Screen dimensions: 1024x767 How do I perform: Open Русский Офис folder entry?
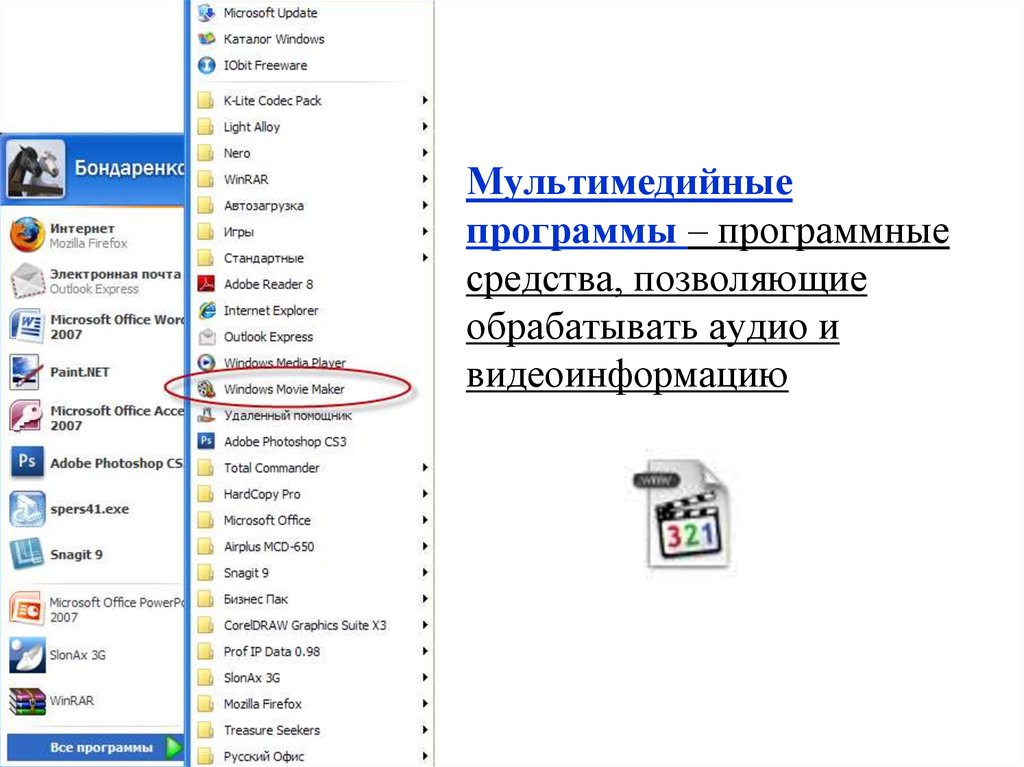pyautogui.click(x=313, y=756)
